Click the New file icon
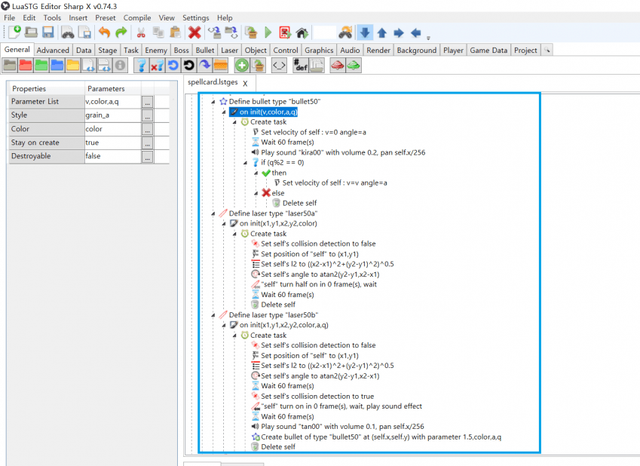 [x=13, y=33]
